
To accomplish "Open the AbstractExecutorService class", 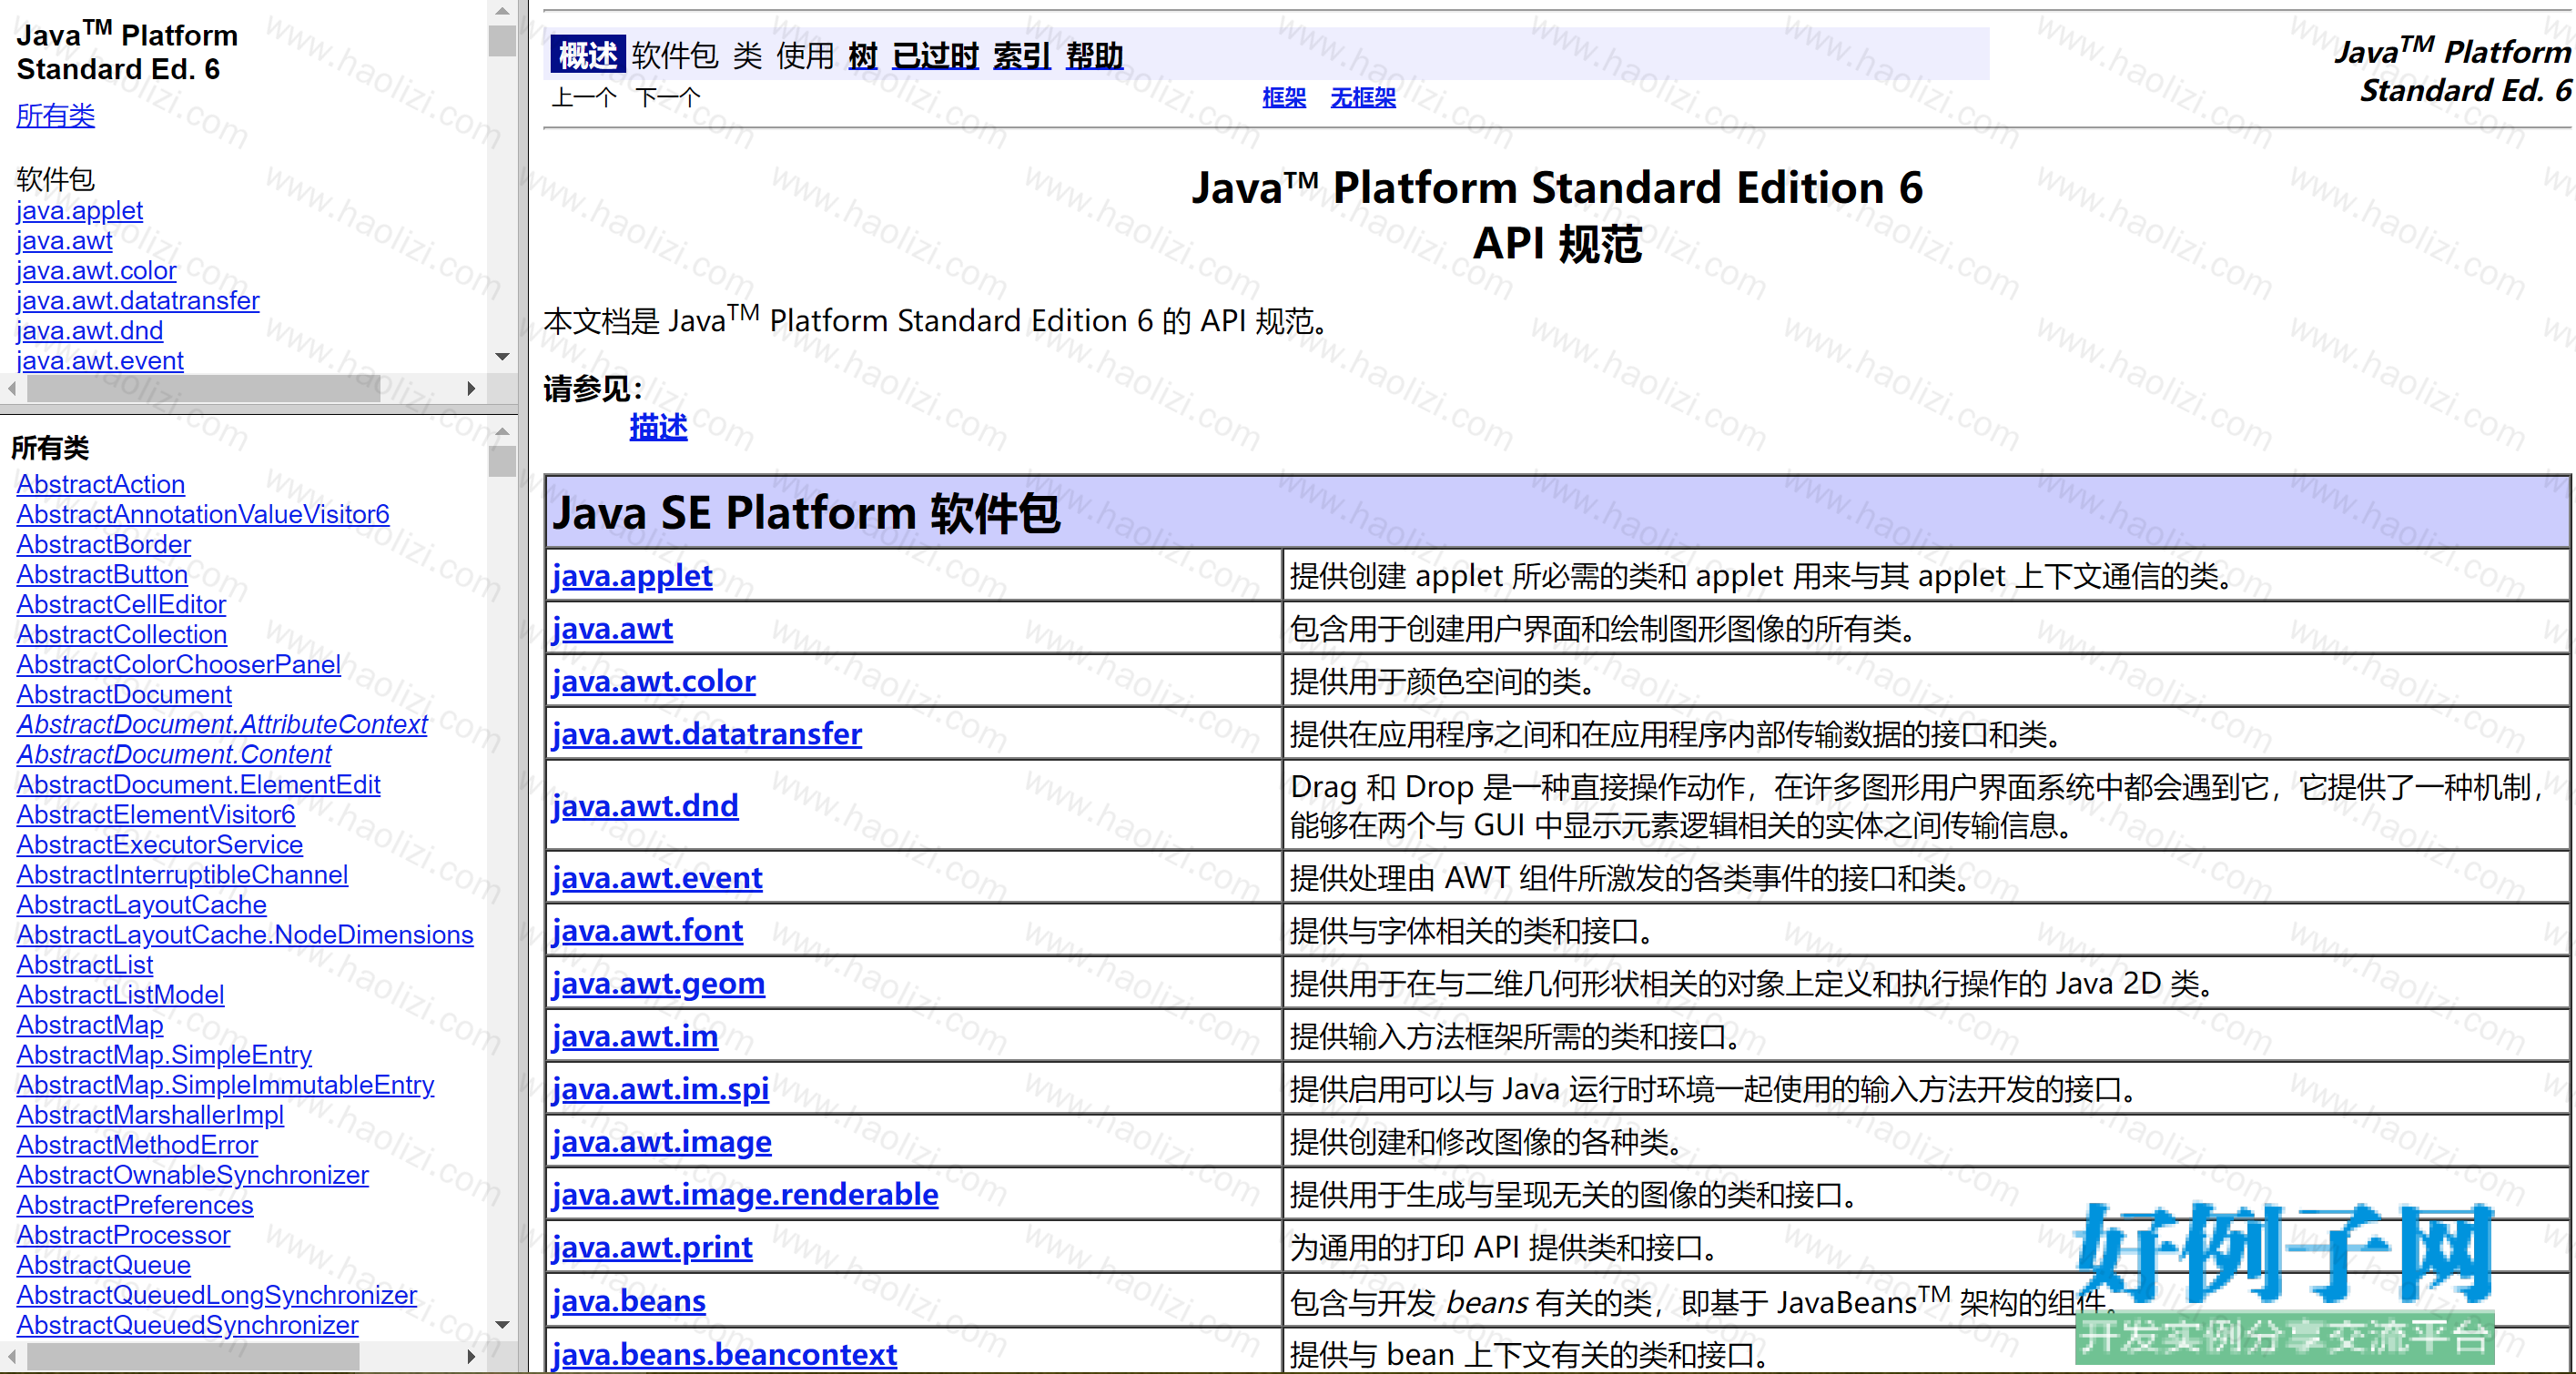I will click(159, 844).
